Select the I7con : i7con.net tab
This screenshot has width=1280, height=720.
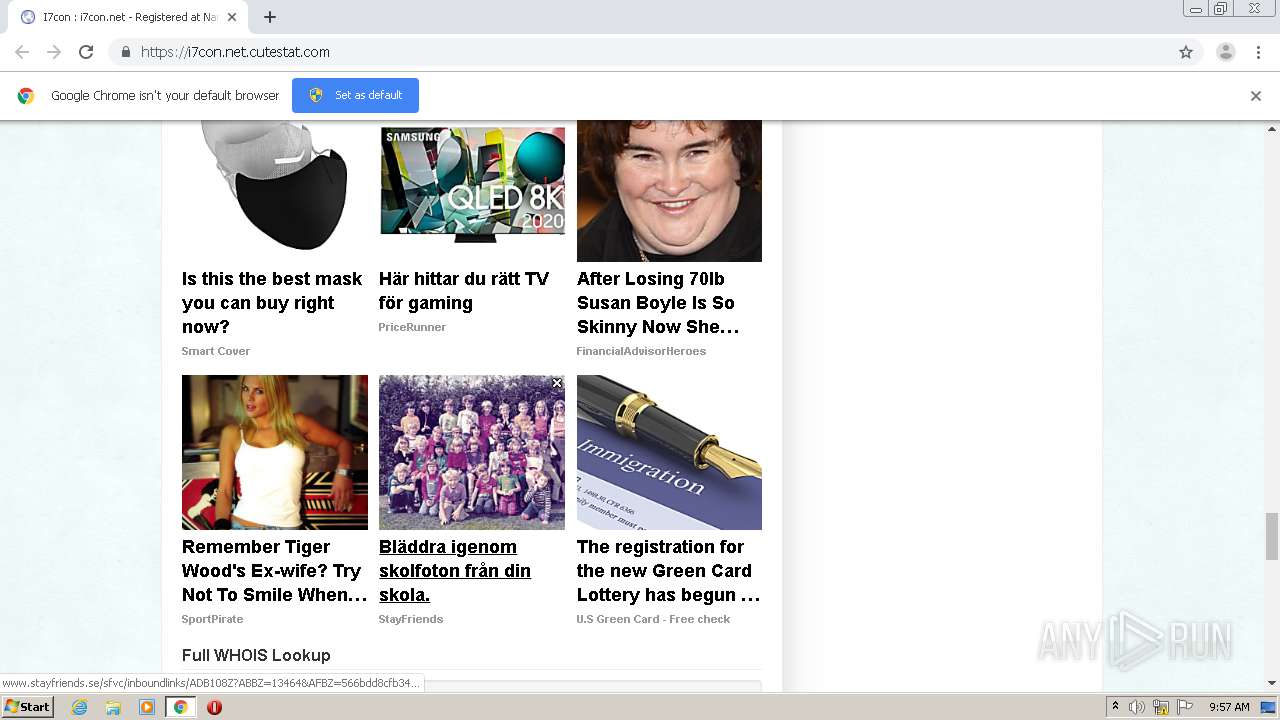130,17
